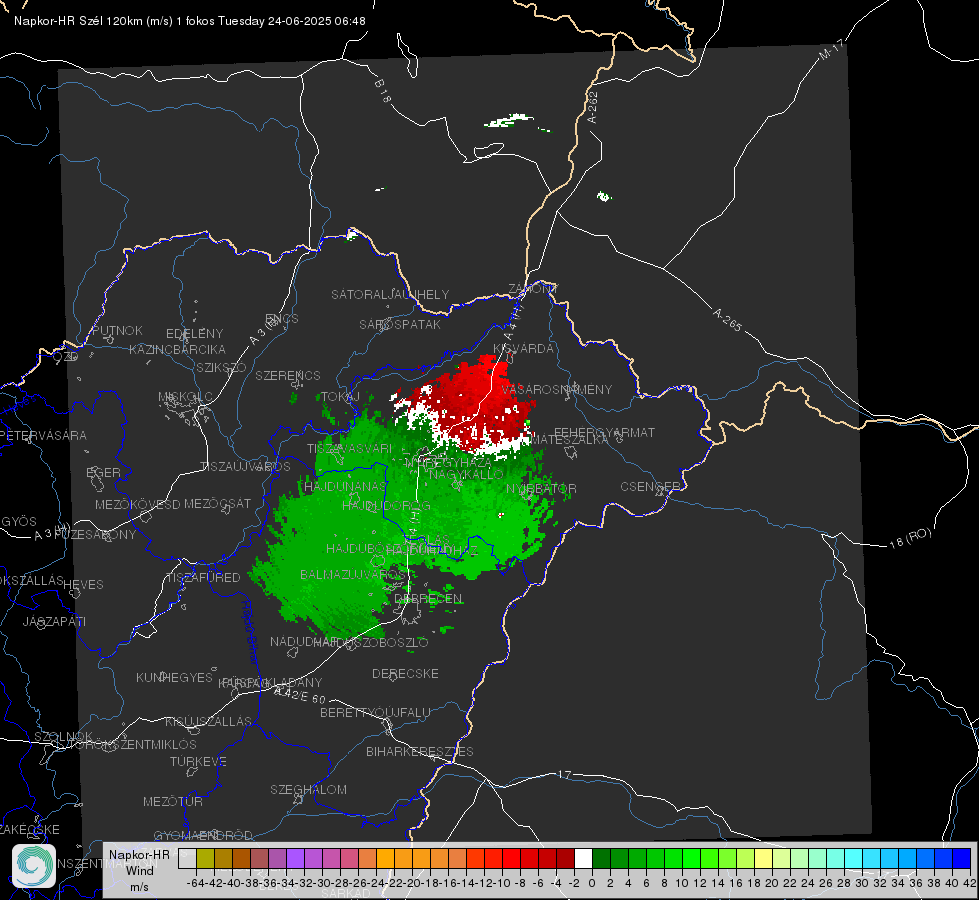Viewport: 979px width, 900px height.
Task: Click the BERETTYÓÚJFALU label
Action: pyautogui.click(x=375, y=713)
